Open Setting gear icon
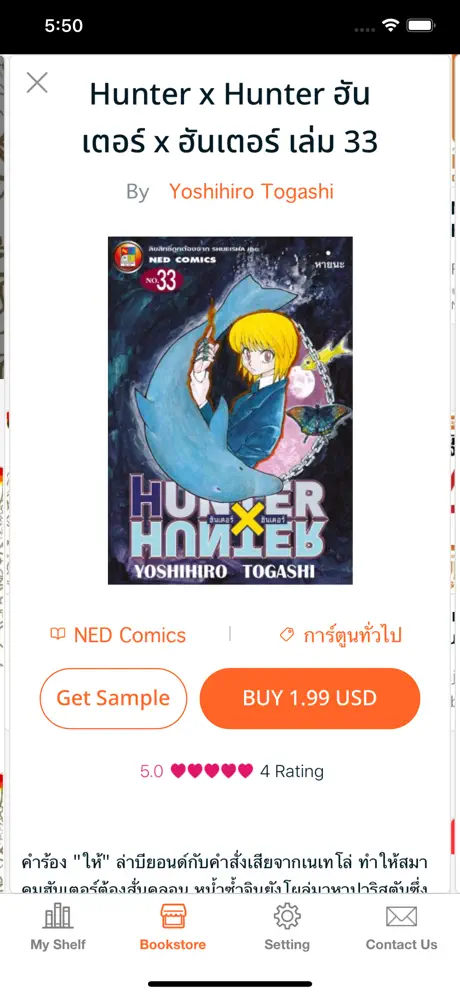The width and height of the screenshot is (460, 996). [287, 916]
